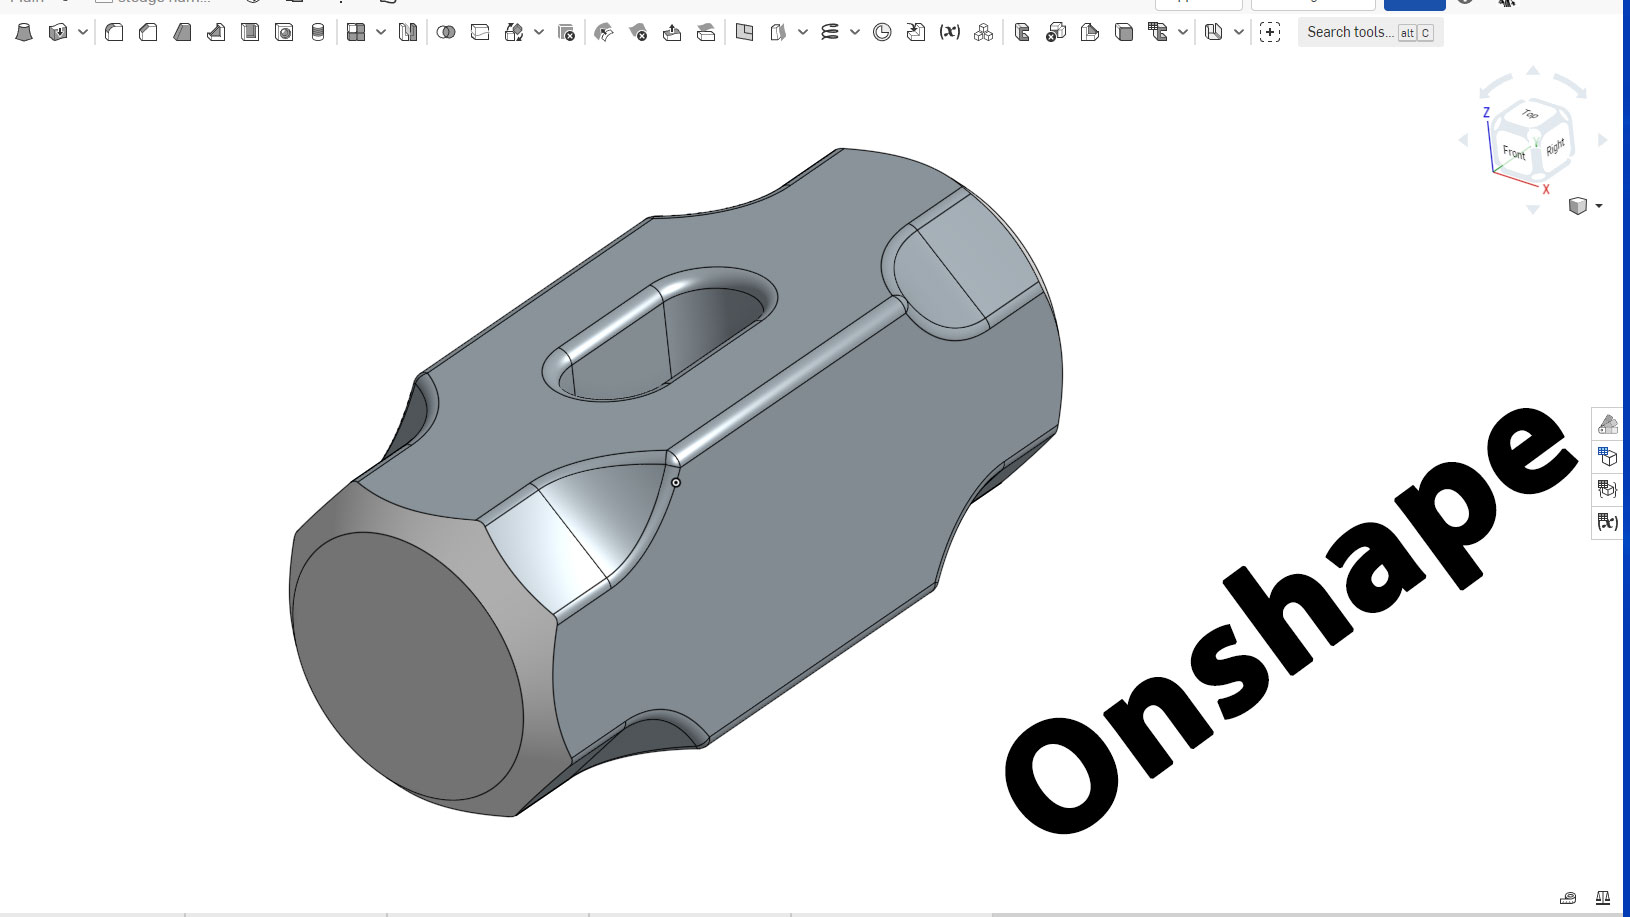
Task: Select the Transform tool
Action: (x=514, y=33)
